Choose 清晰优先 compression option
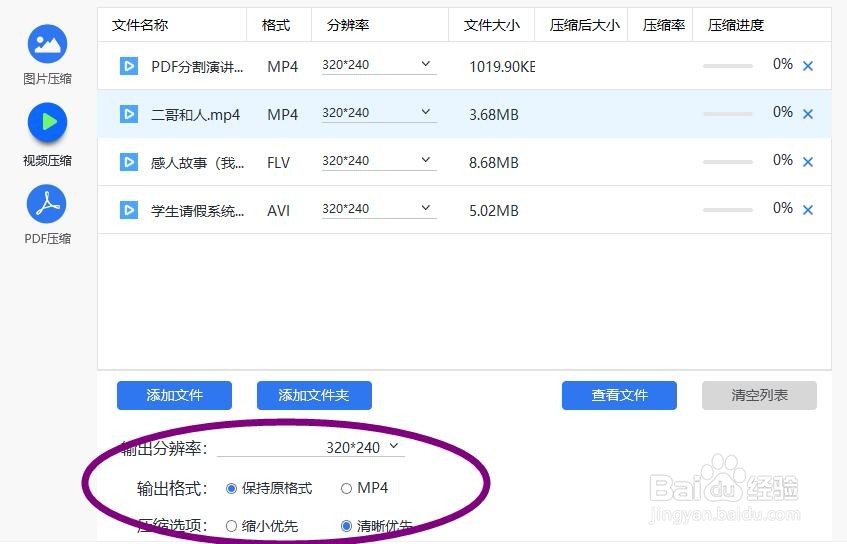847x544 pixels. click(346, 526)
